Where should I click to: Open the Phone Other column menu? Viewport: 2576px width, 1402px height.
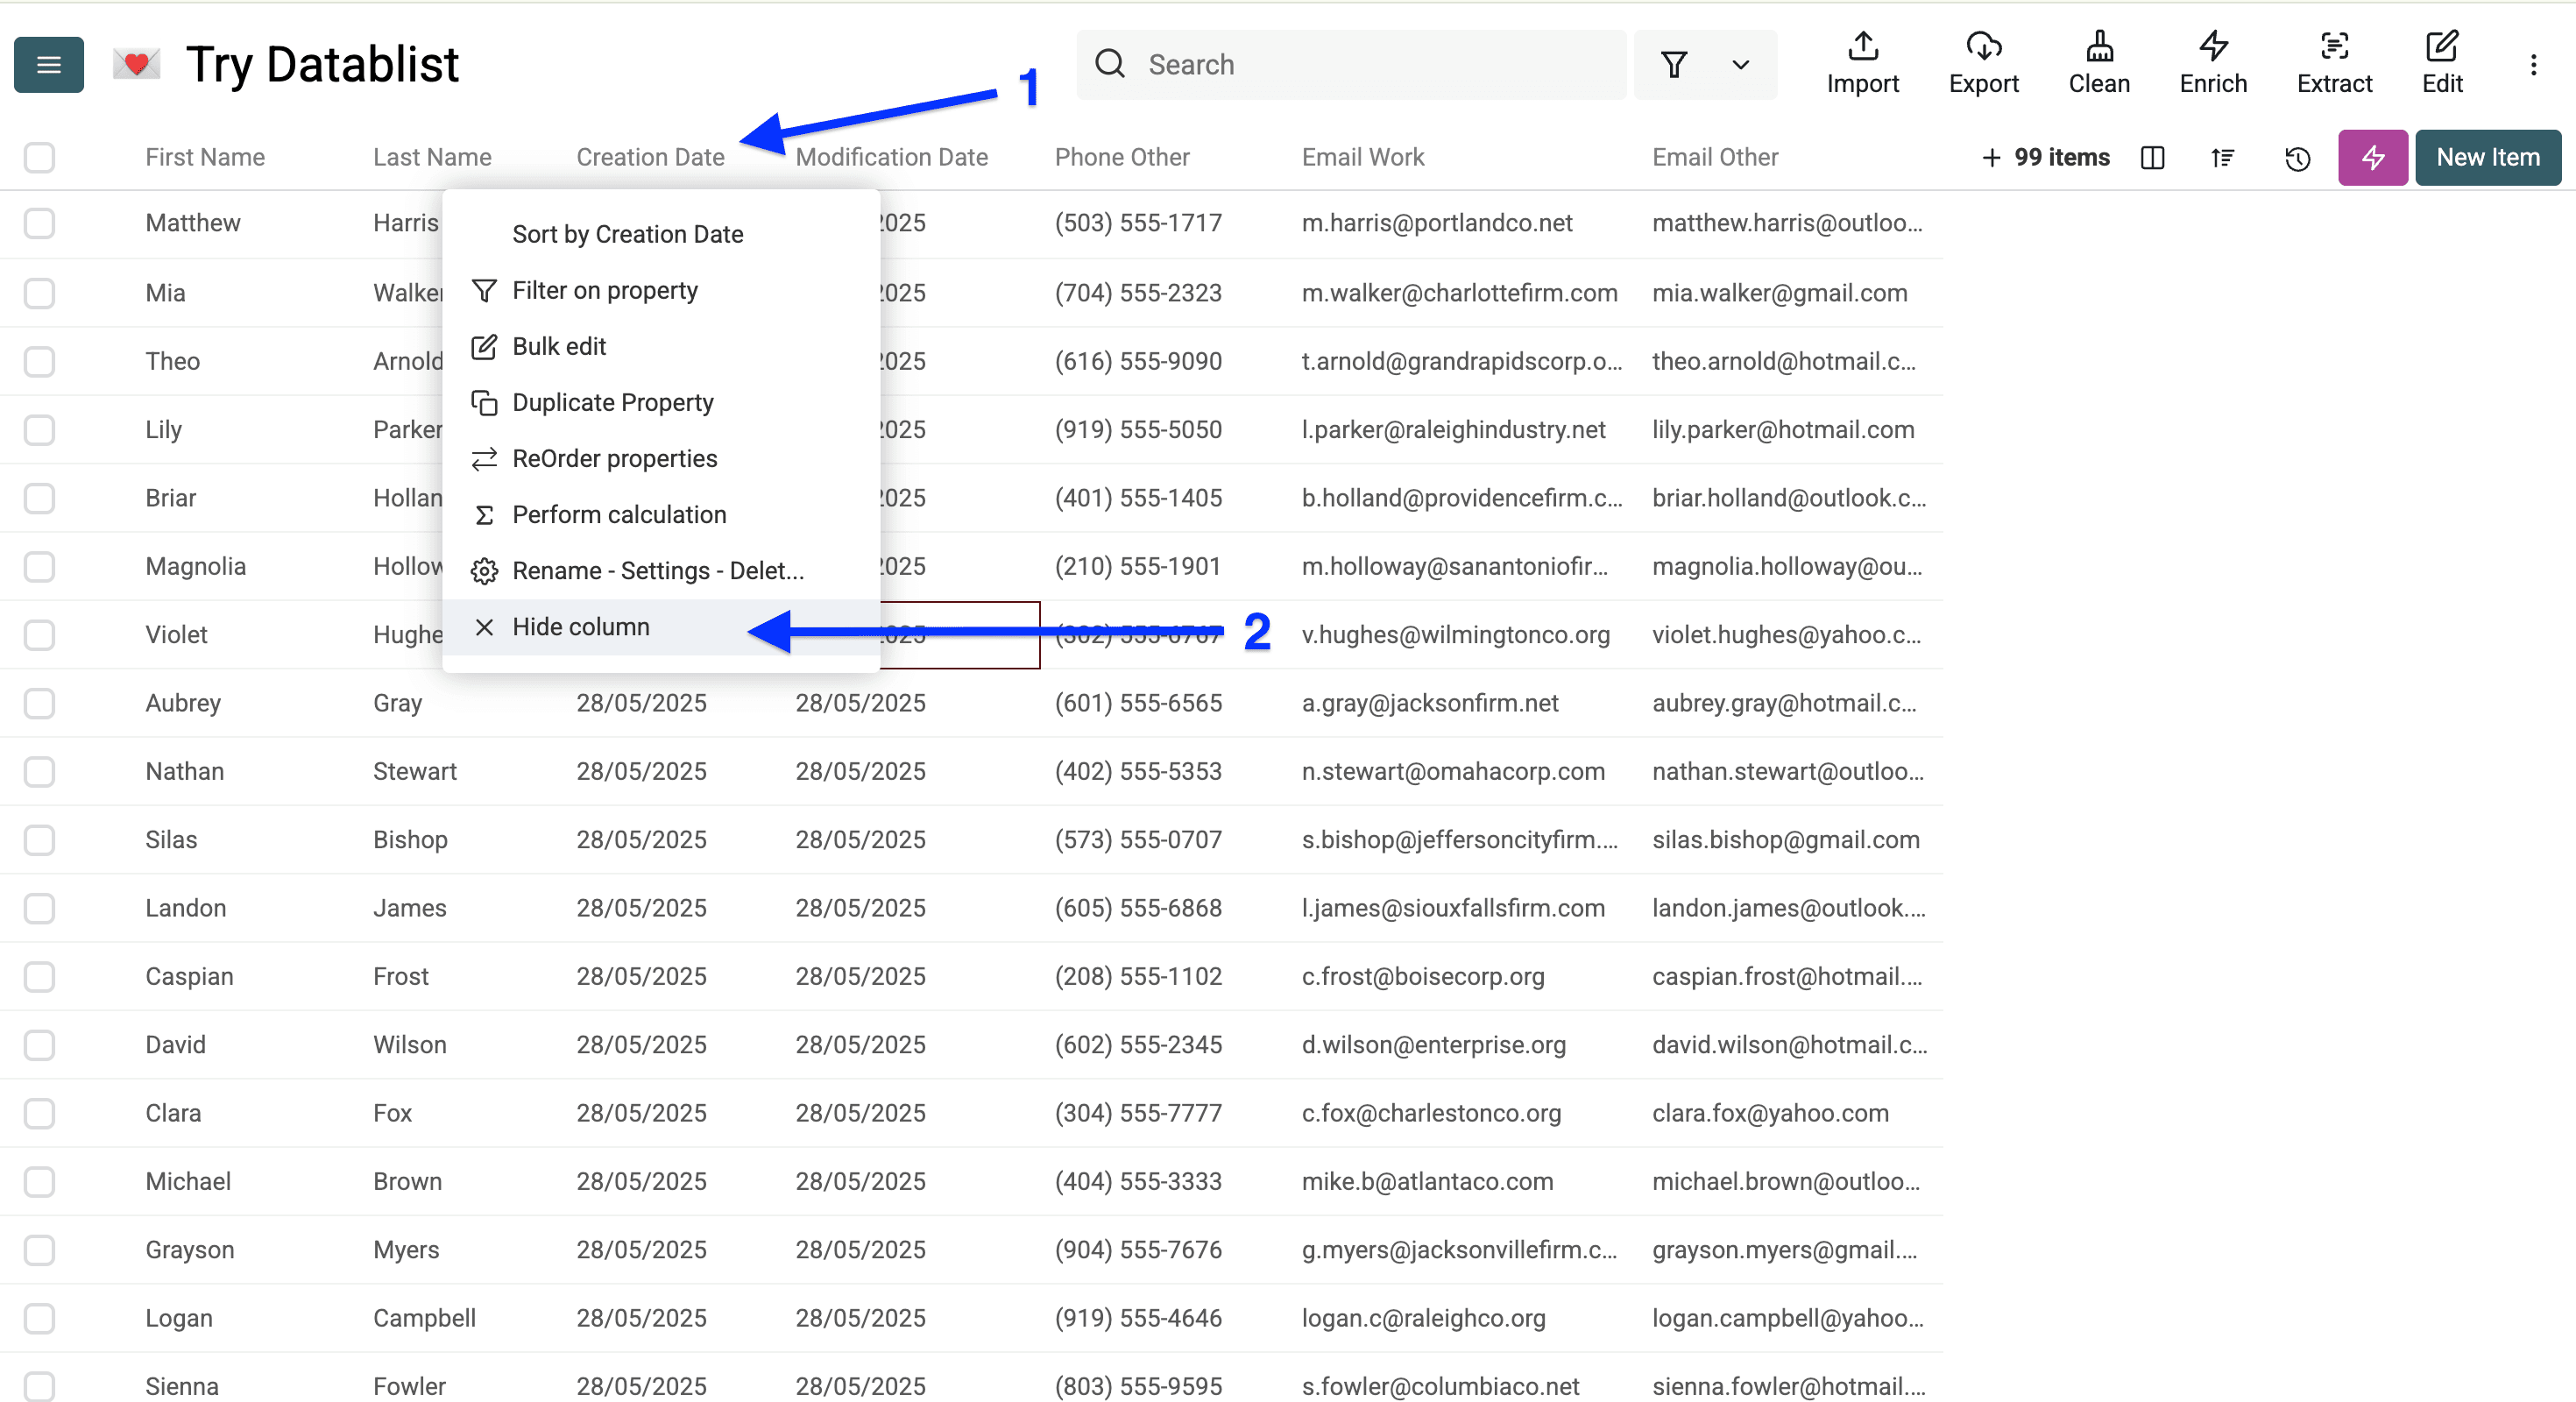click(x=1122, y=157)
